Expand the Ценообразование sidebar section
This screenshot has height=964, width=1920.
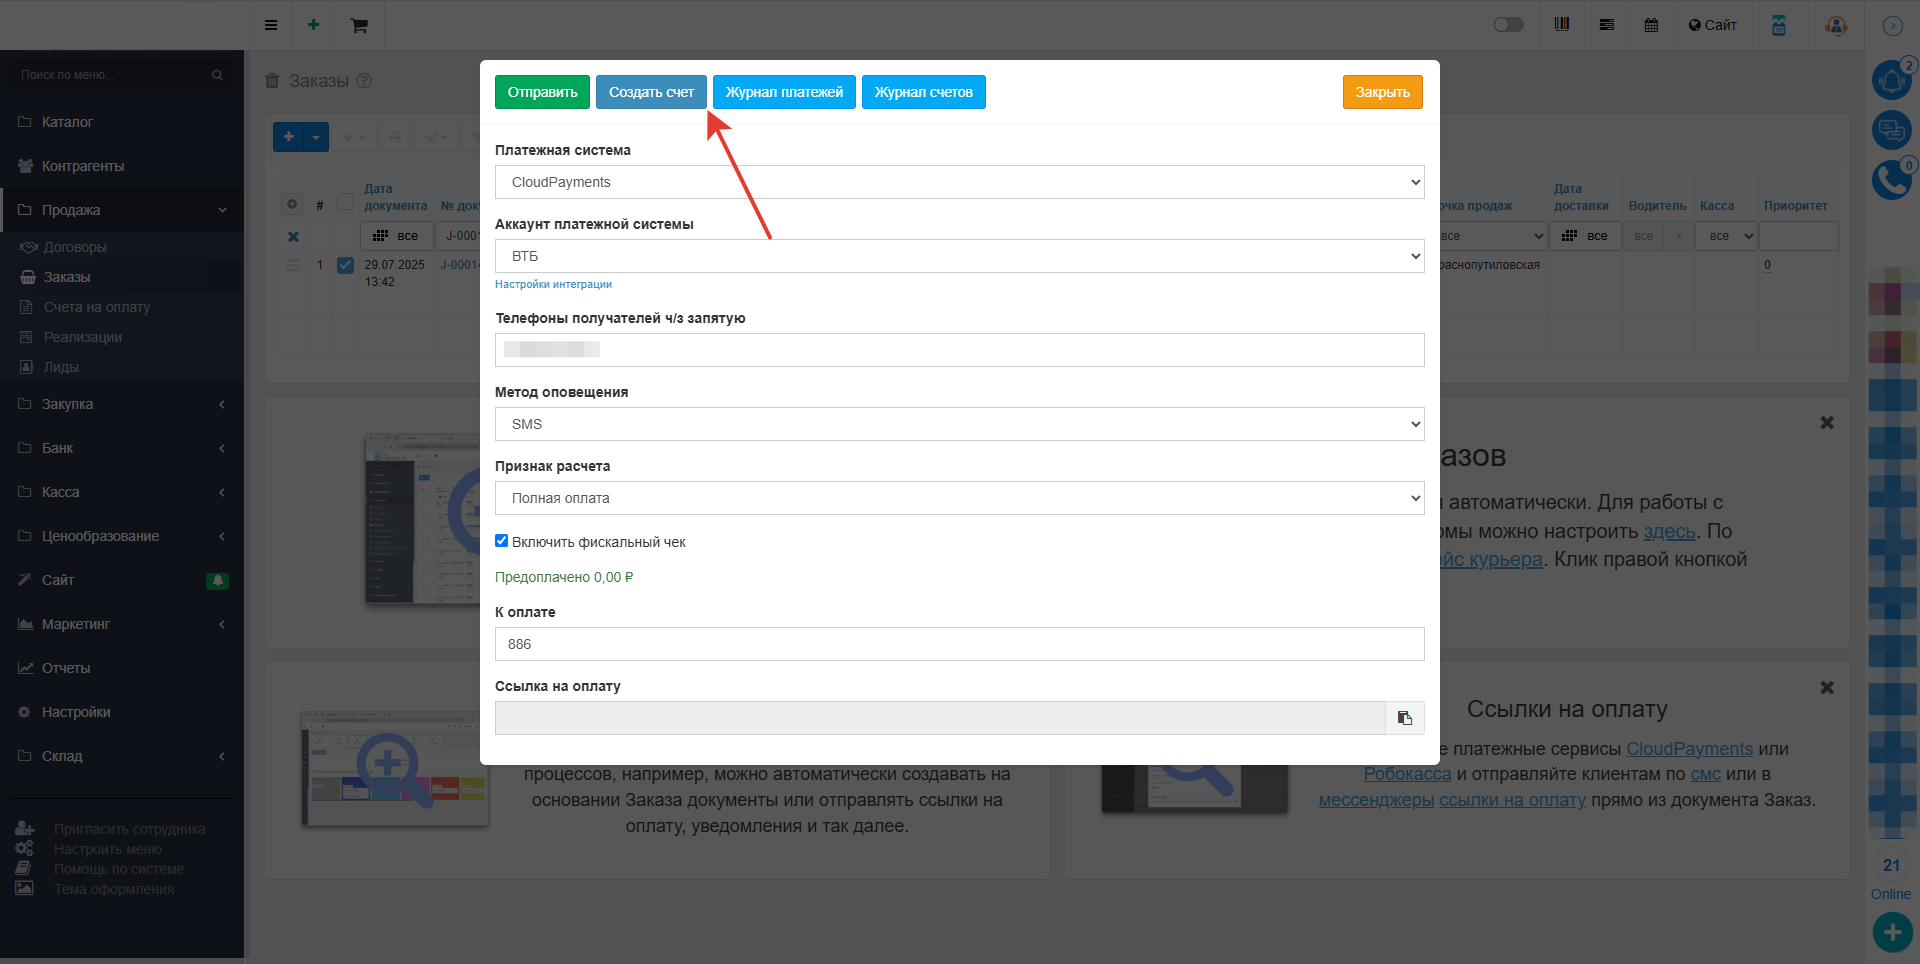122,536
